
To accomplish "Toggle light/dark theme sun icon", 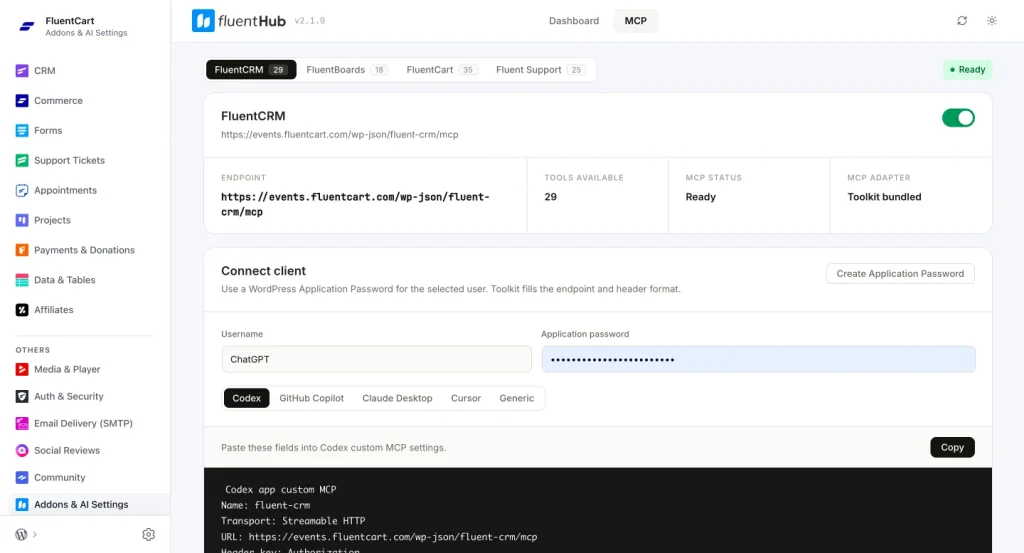I will [991, 21].
